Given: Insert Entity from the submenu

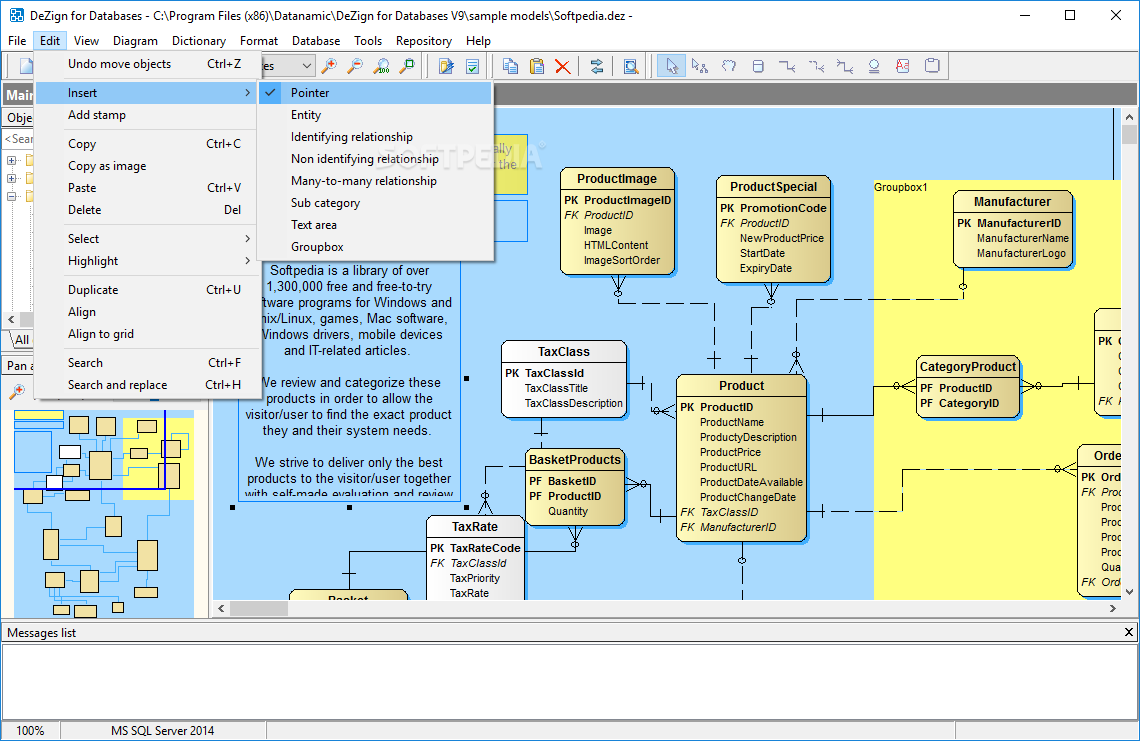Looking at the screenshot, I should coord(375,115).
